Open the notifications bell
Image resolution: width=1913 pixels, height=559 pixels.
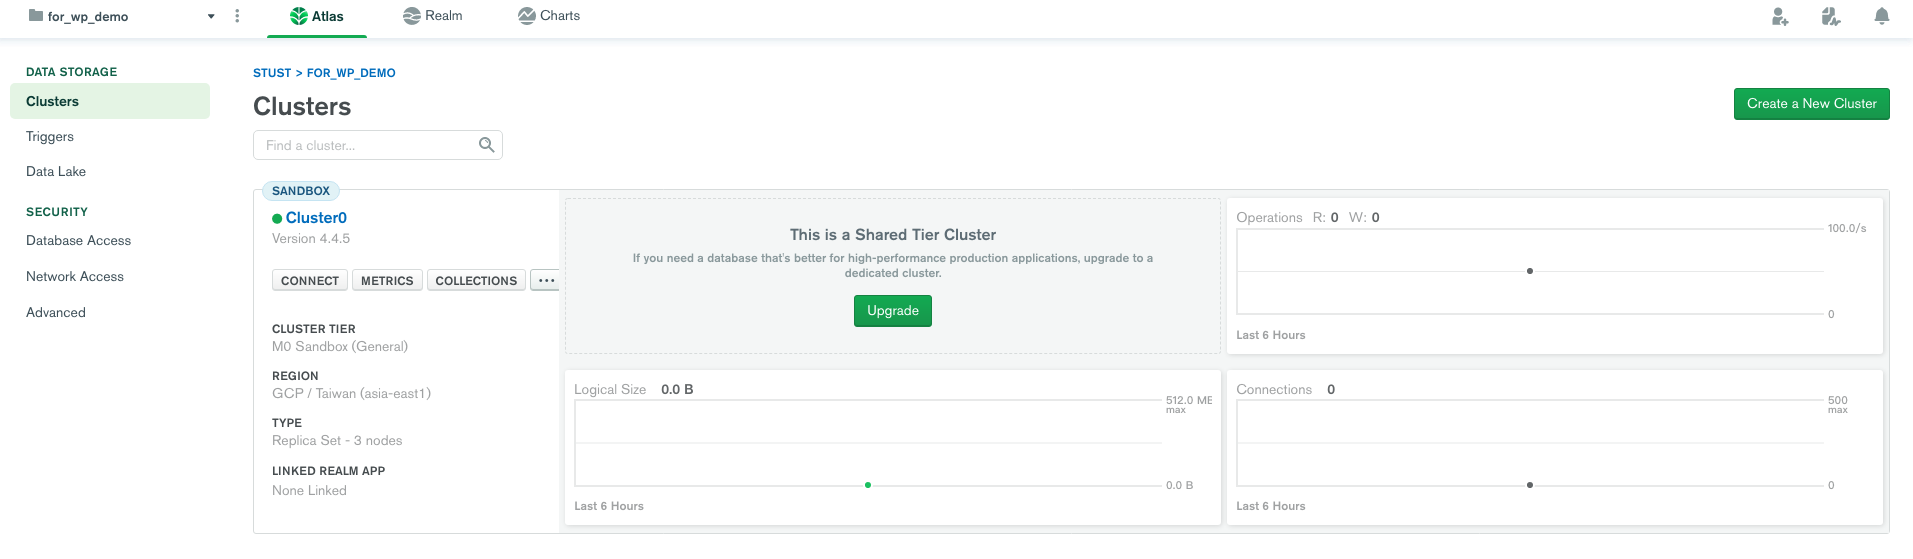click(1881, 16)
